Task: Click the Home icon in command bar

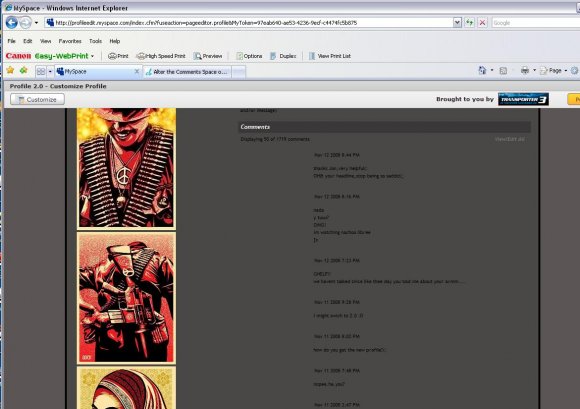Action: [x=482, y=70]
